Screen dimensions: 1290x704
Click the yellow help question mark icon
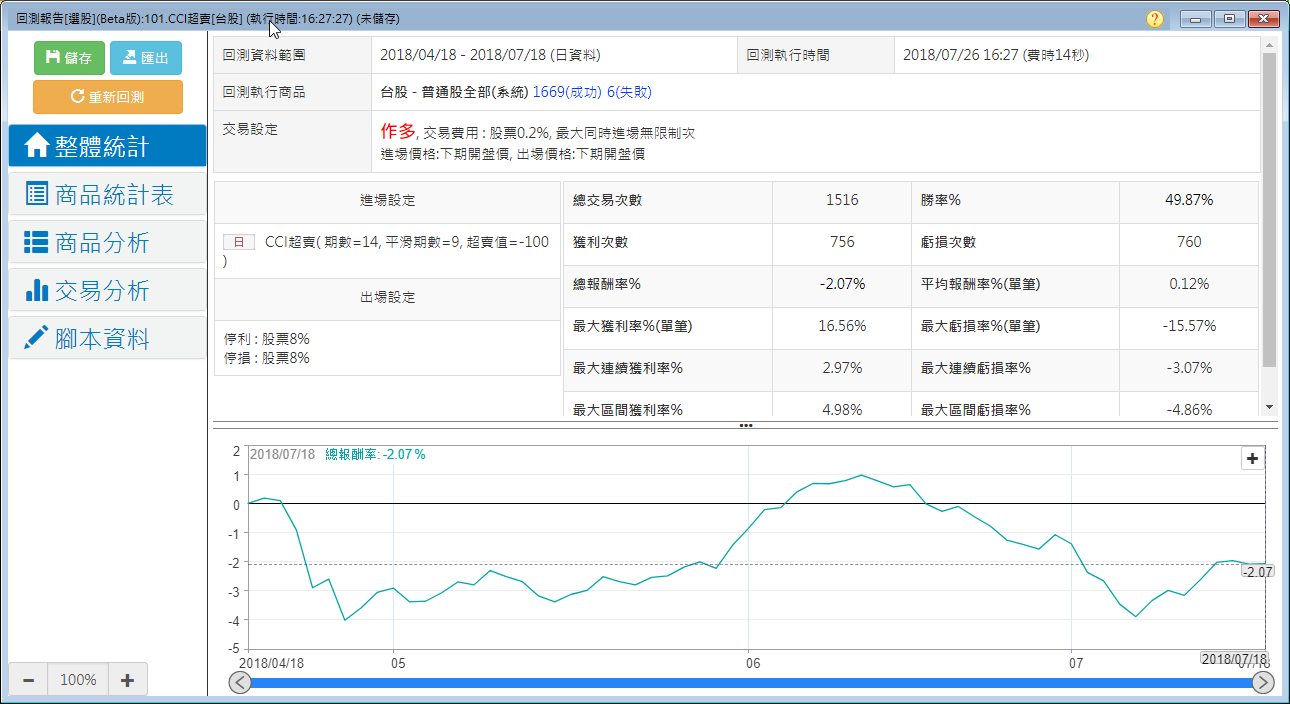[1155, 19]
